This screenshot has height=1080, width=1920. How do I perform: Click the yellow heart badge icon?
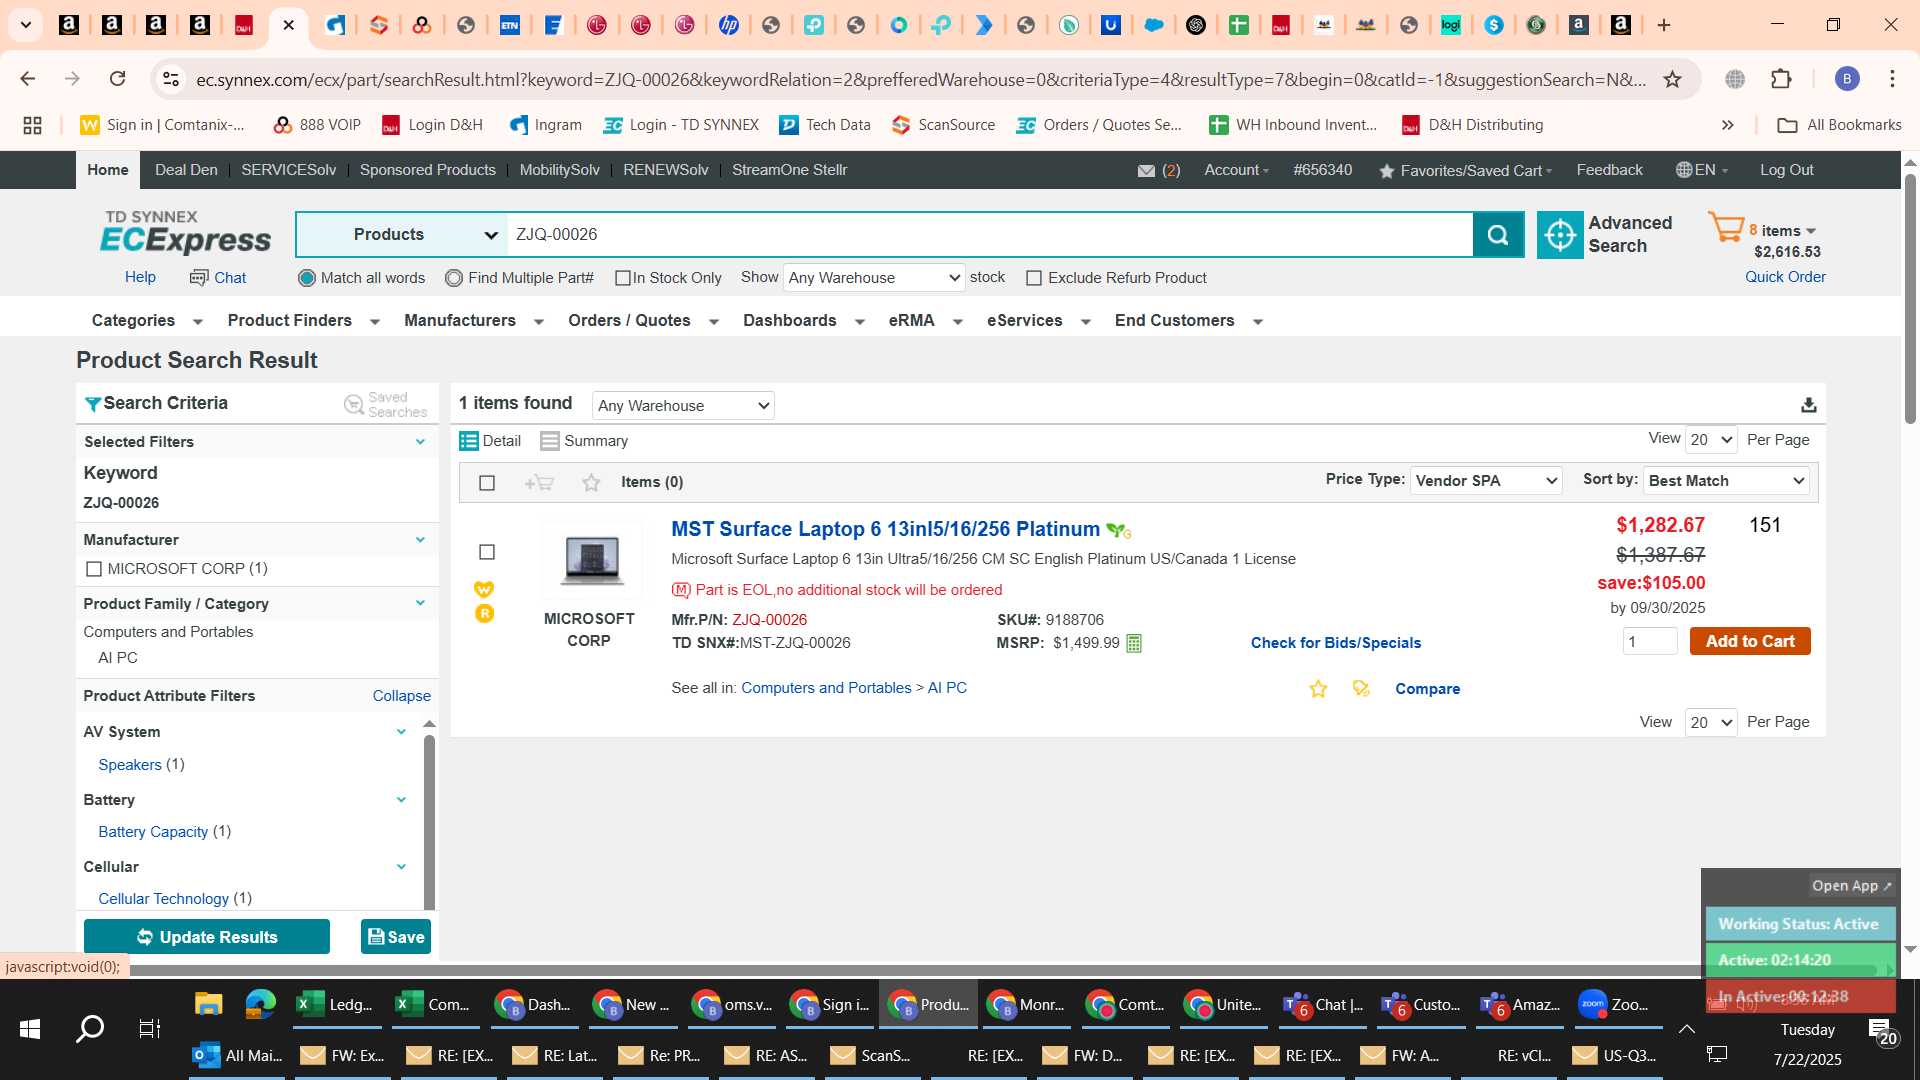click(x=484, y=589)
